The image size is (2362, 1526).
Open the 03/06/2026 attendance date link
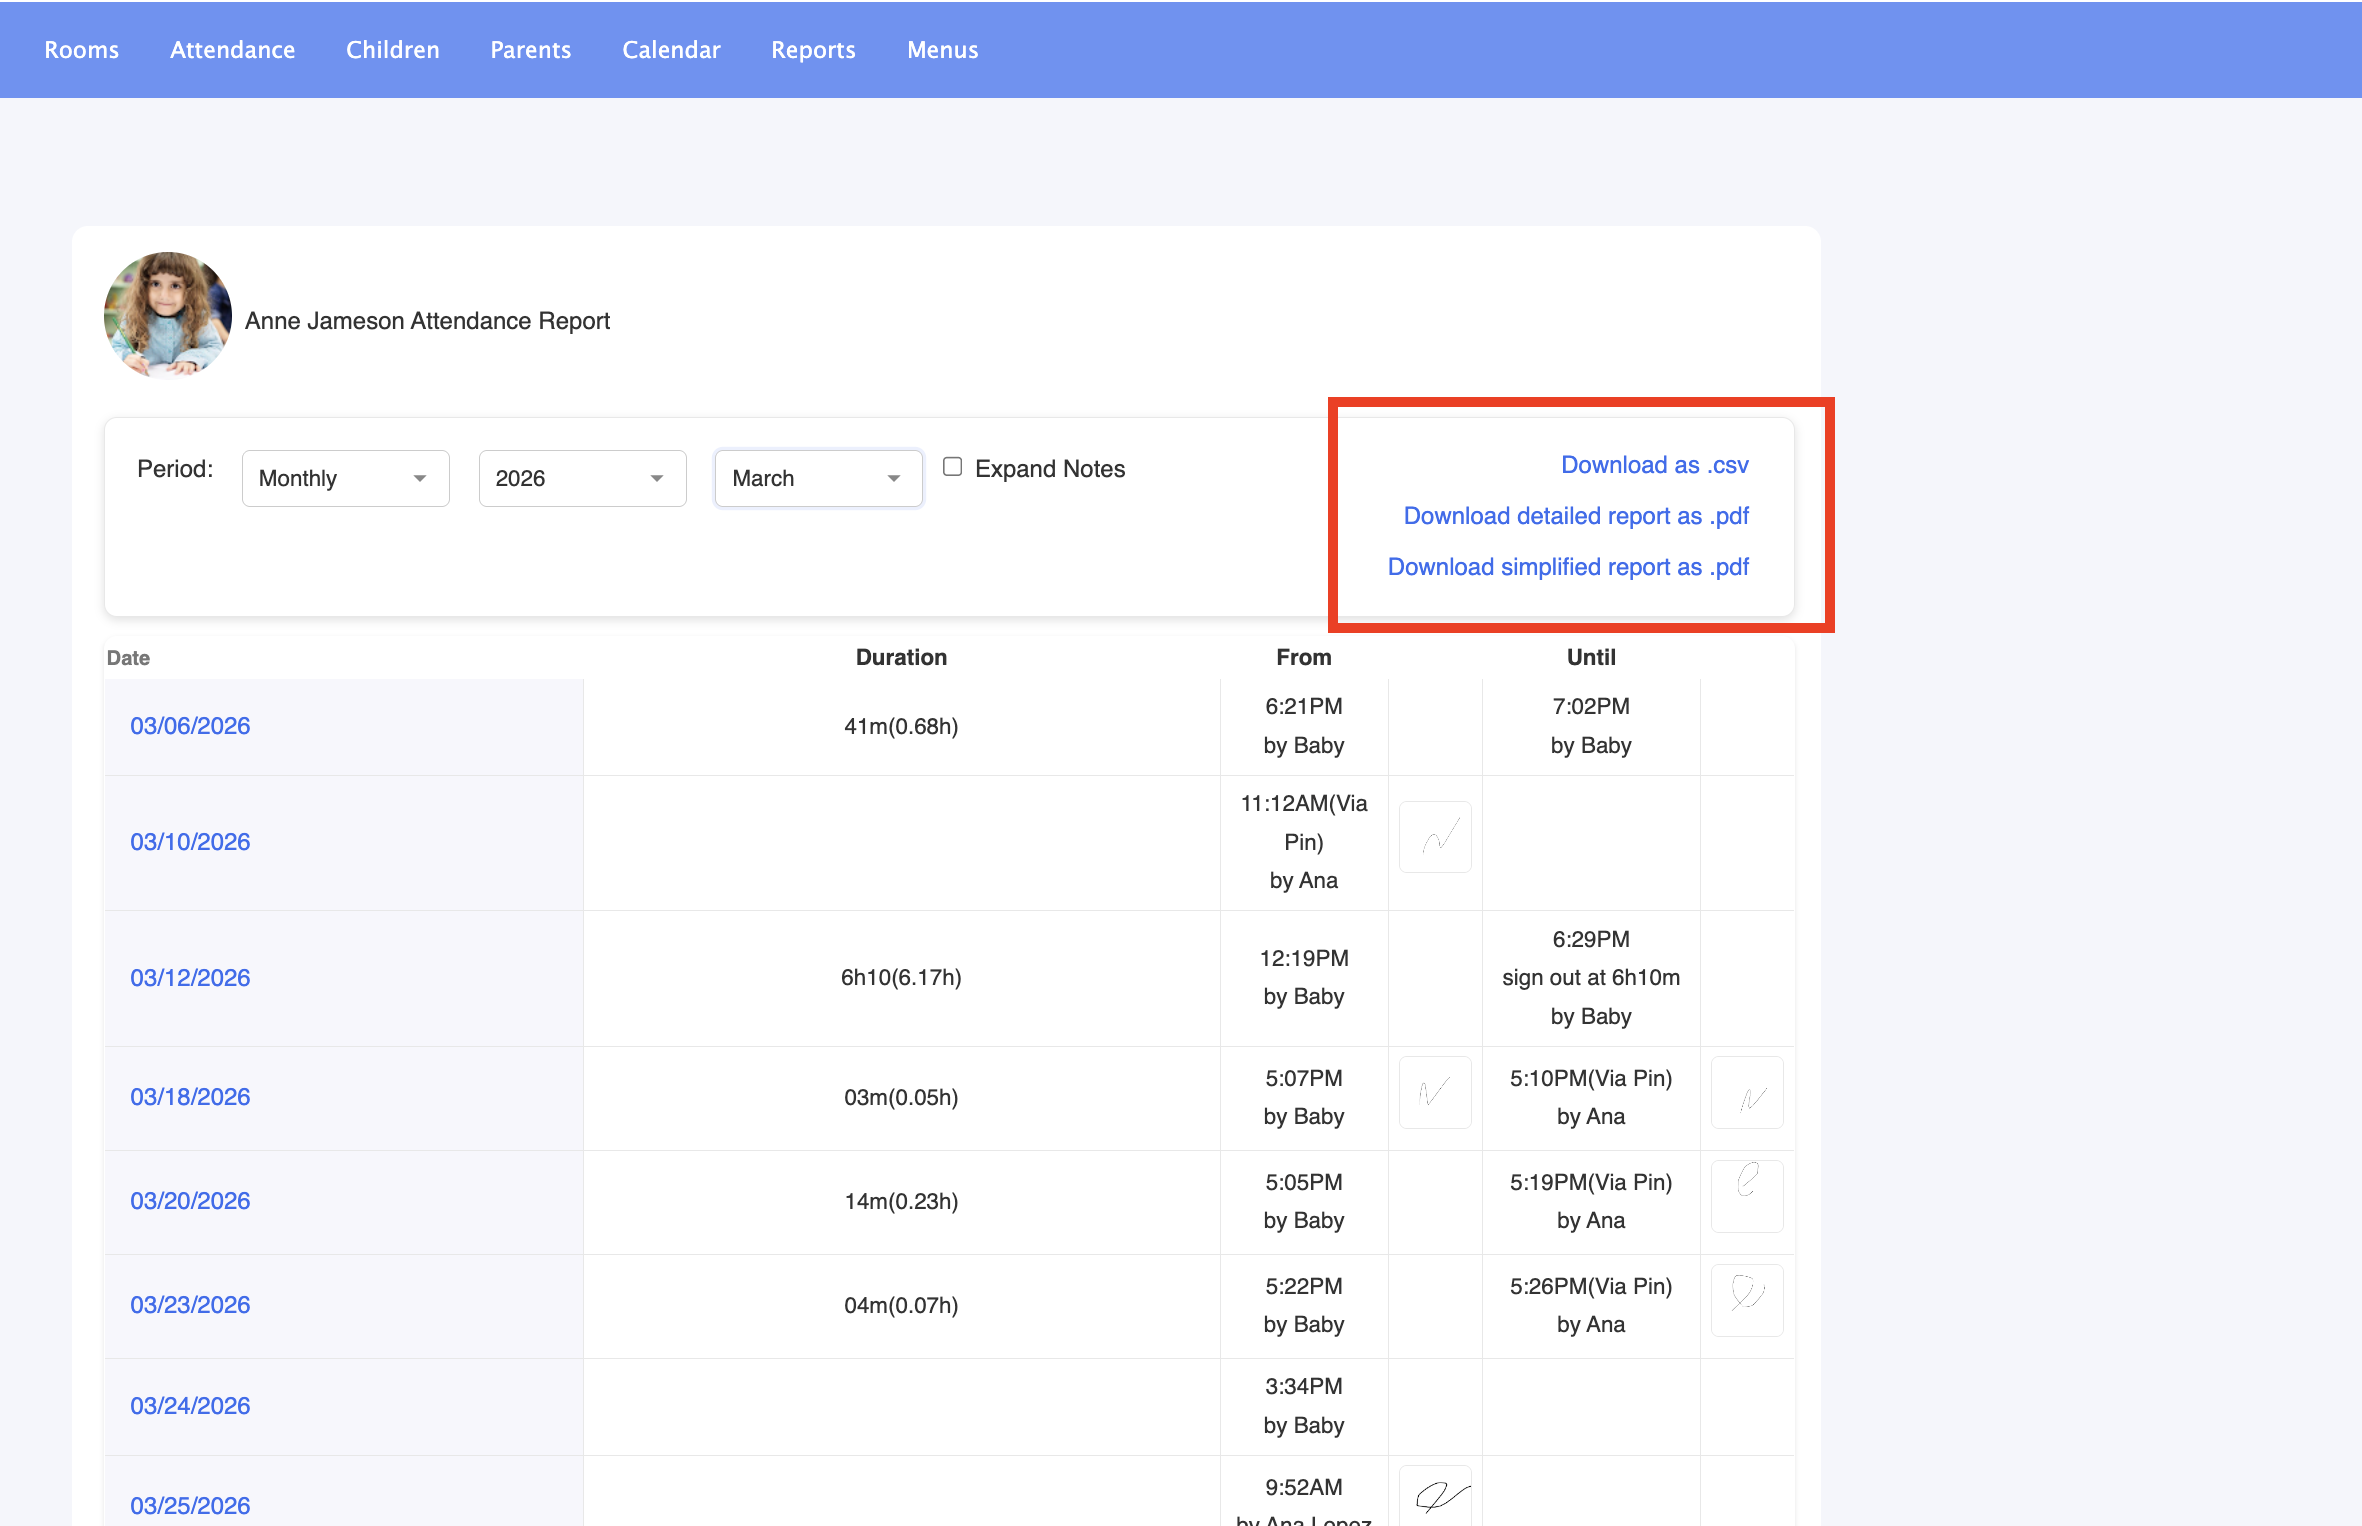tap(190, 726)
